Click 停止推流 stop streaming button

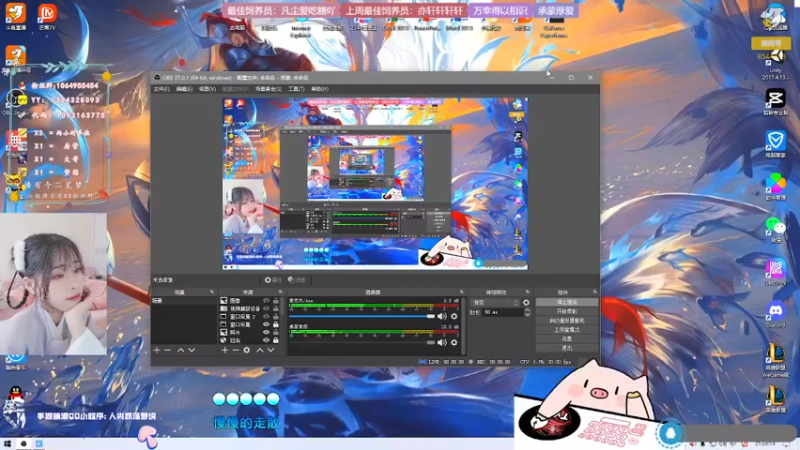[x=567, y=303]
